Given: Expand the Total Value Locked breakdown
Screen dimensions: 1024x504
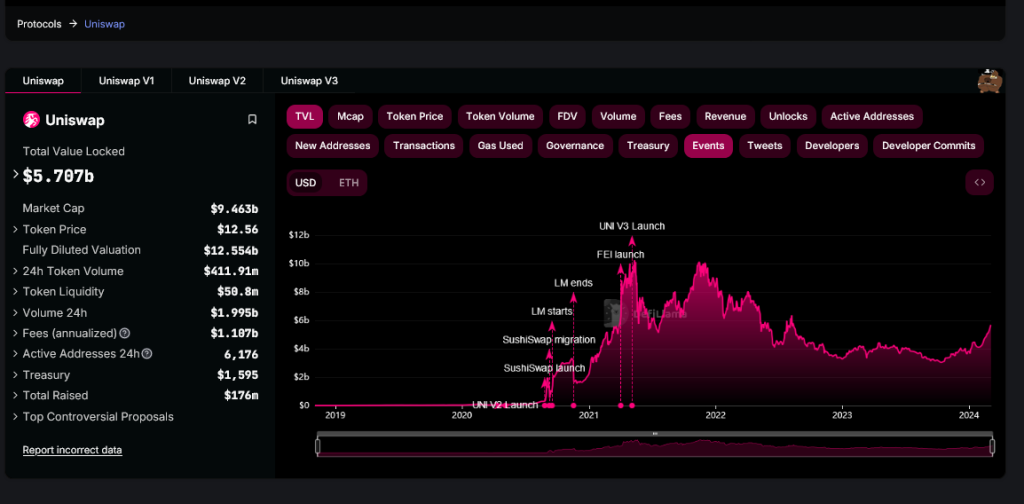Looking at the screenshot, I should (x=15, y=174).
